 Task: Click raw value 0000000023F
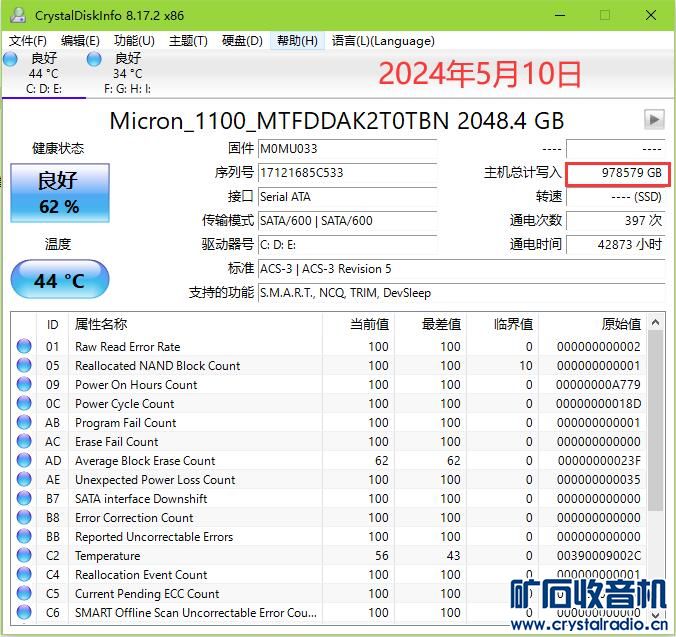(599, 461)
